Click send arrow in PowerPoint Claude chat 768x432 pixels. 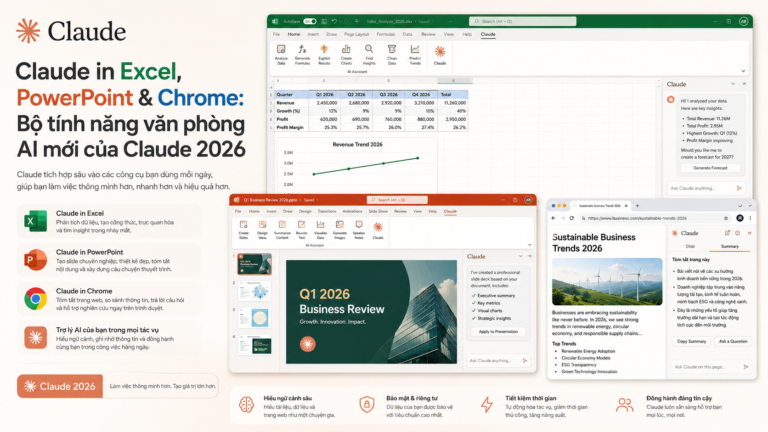coord(525,360)
